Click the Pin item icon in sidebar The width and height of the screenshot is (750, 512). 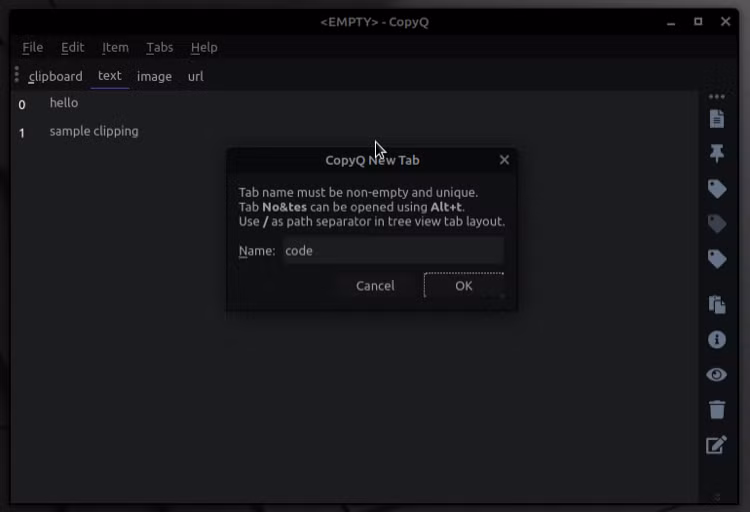pos(717,154)
